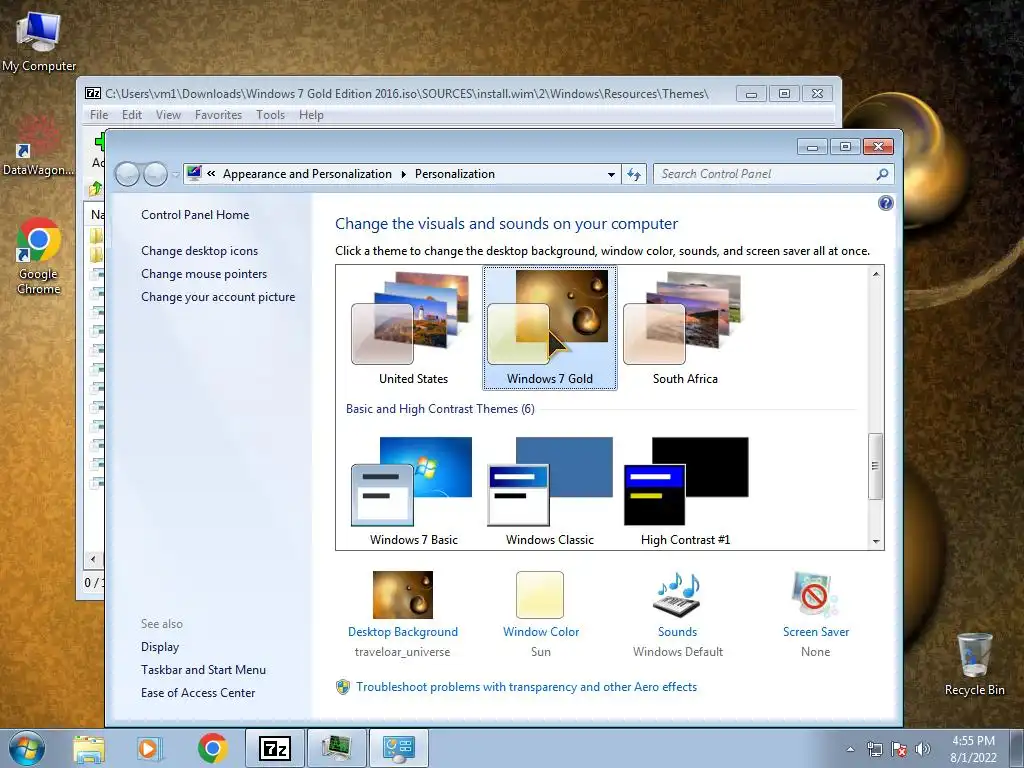Launch Windows Media Player from the taskbar
The height and width of the screenshot is (768, 1024).
[149, 748]
